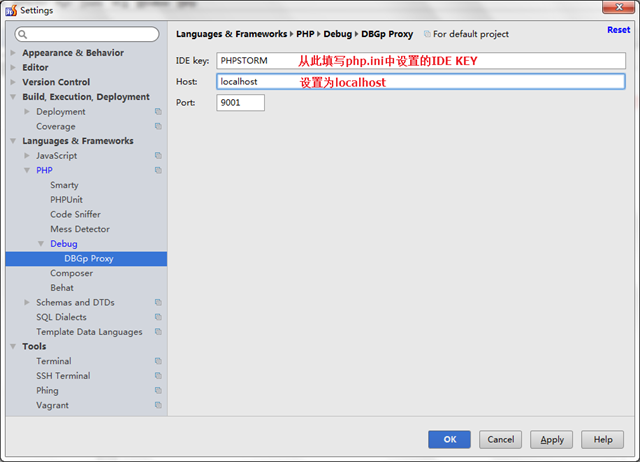This screenshot has height=462, width=640.
Task: Select Code Sniffer in the tree
Action: pos(75,214)
